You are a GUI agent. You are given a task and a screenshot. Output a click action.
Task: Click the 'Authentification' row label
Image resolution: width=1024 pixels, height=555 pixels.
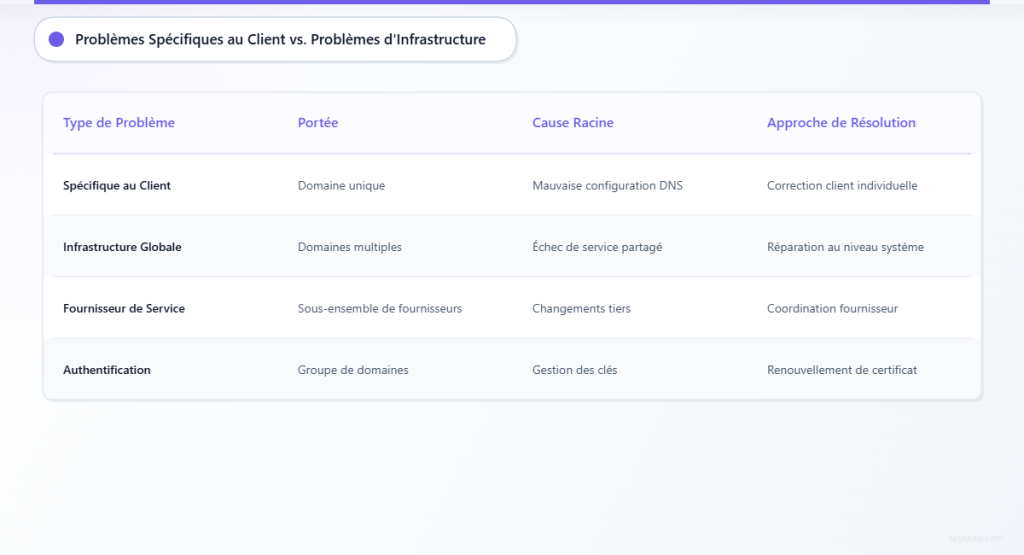(106, 370)
